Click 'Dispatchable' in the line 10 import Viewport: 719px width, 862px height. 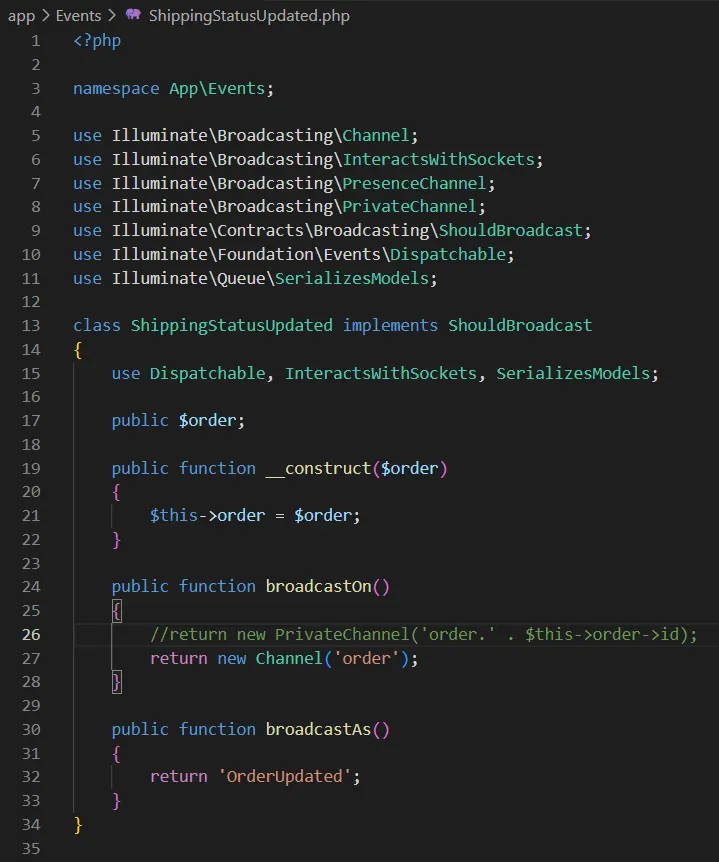coord(447,255)
